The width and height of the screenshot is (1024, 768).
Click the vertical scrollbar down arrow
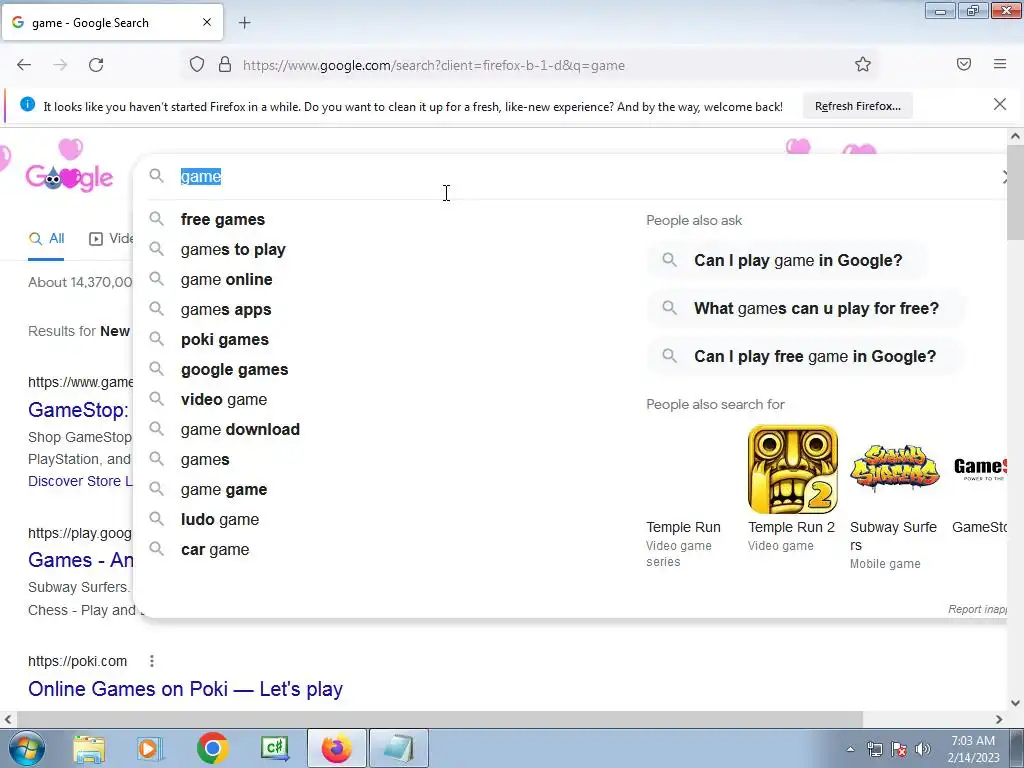point(1015,703)
